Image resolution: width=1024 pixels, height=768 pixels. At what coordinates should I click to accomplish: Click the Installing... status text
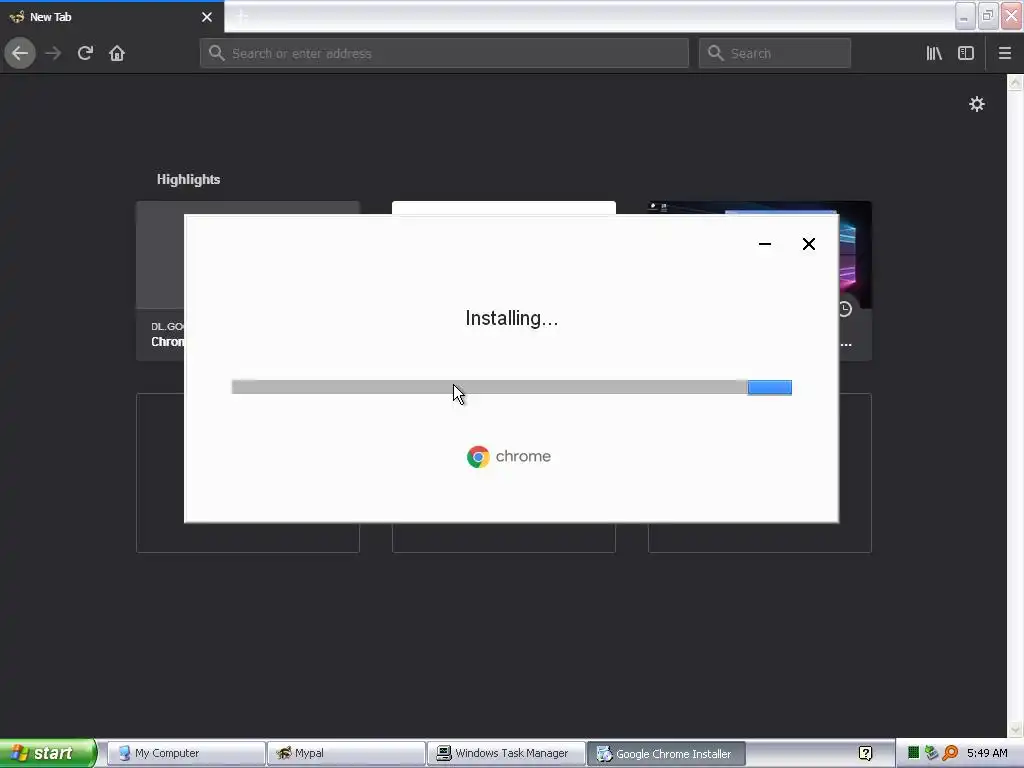click(511, 318)
